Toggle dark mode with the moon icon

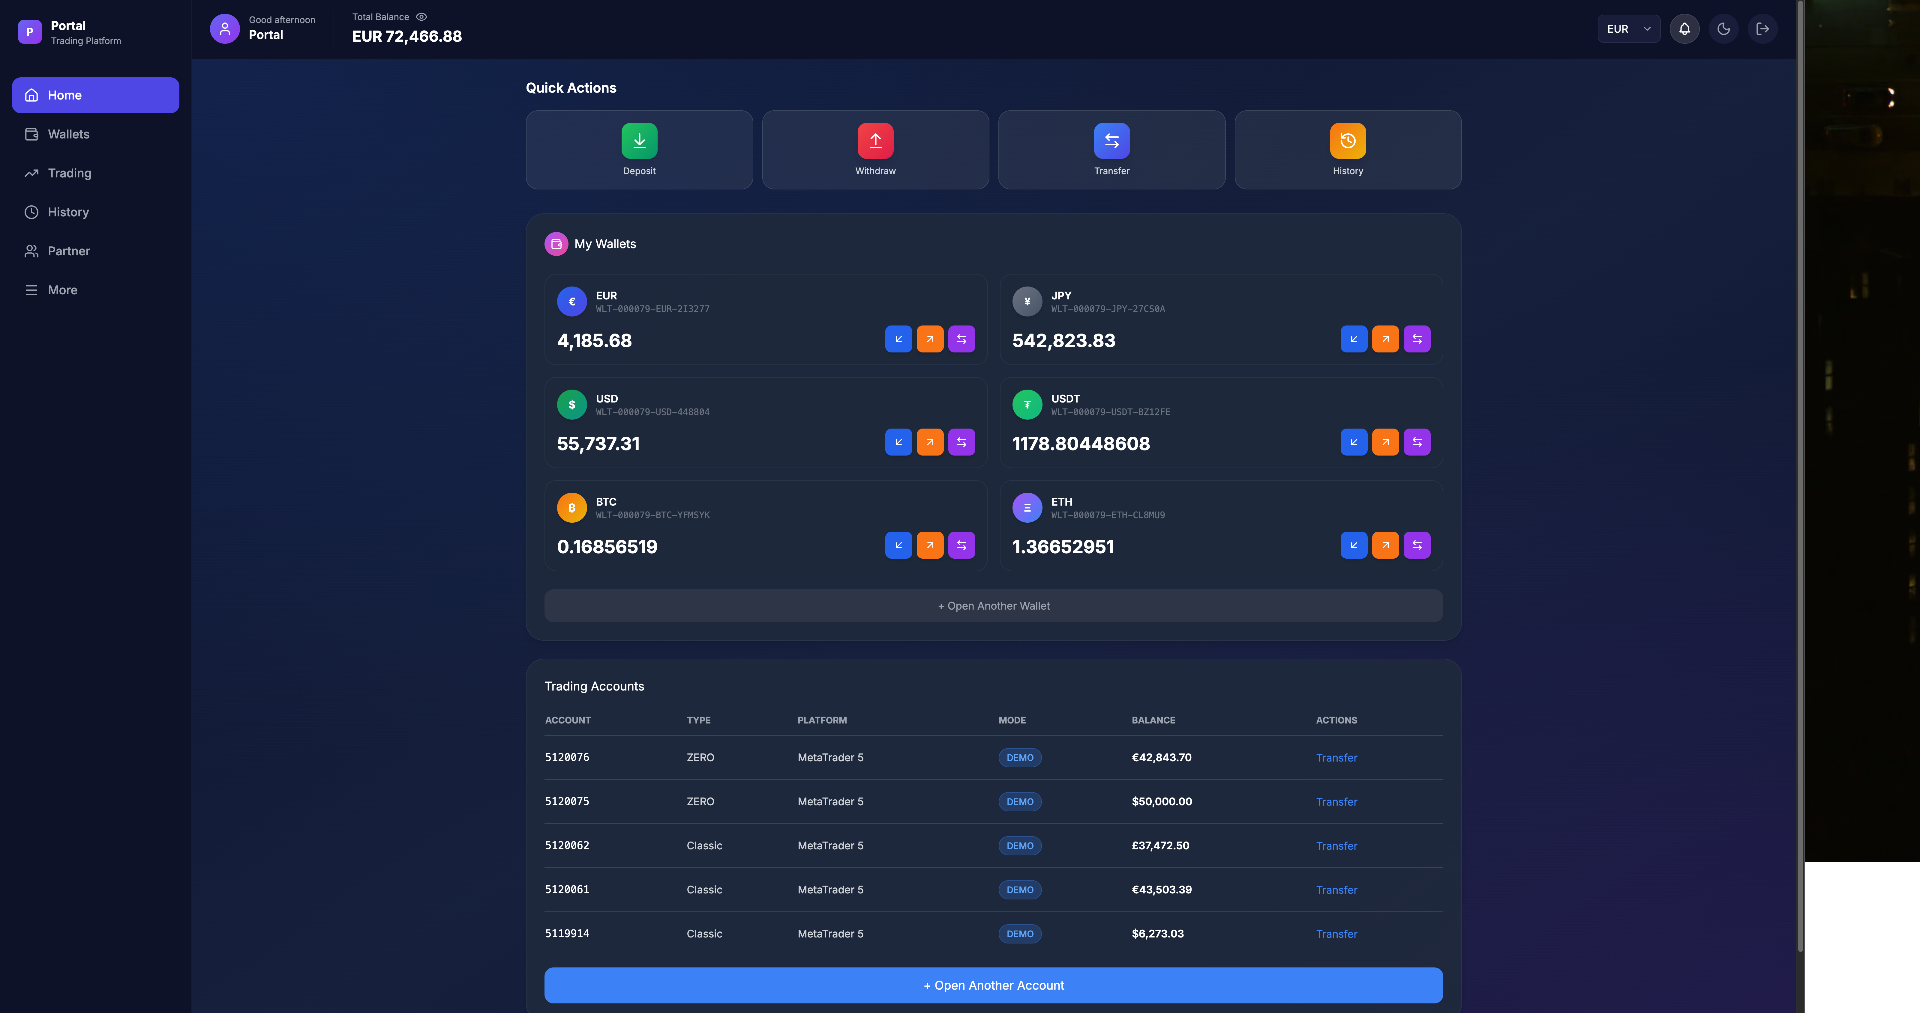click(x=1723, y=29)
